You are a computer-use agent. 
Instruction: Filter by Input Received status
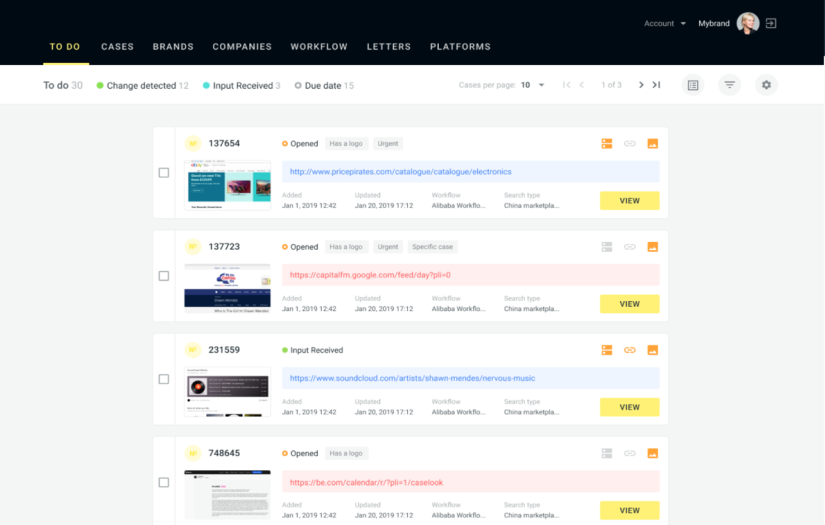[x=242, y=85]
